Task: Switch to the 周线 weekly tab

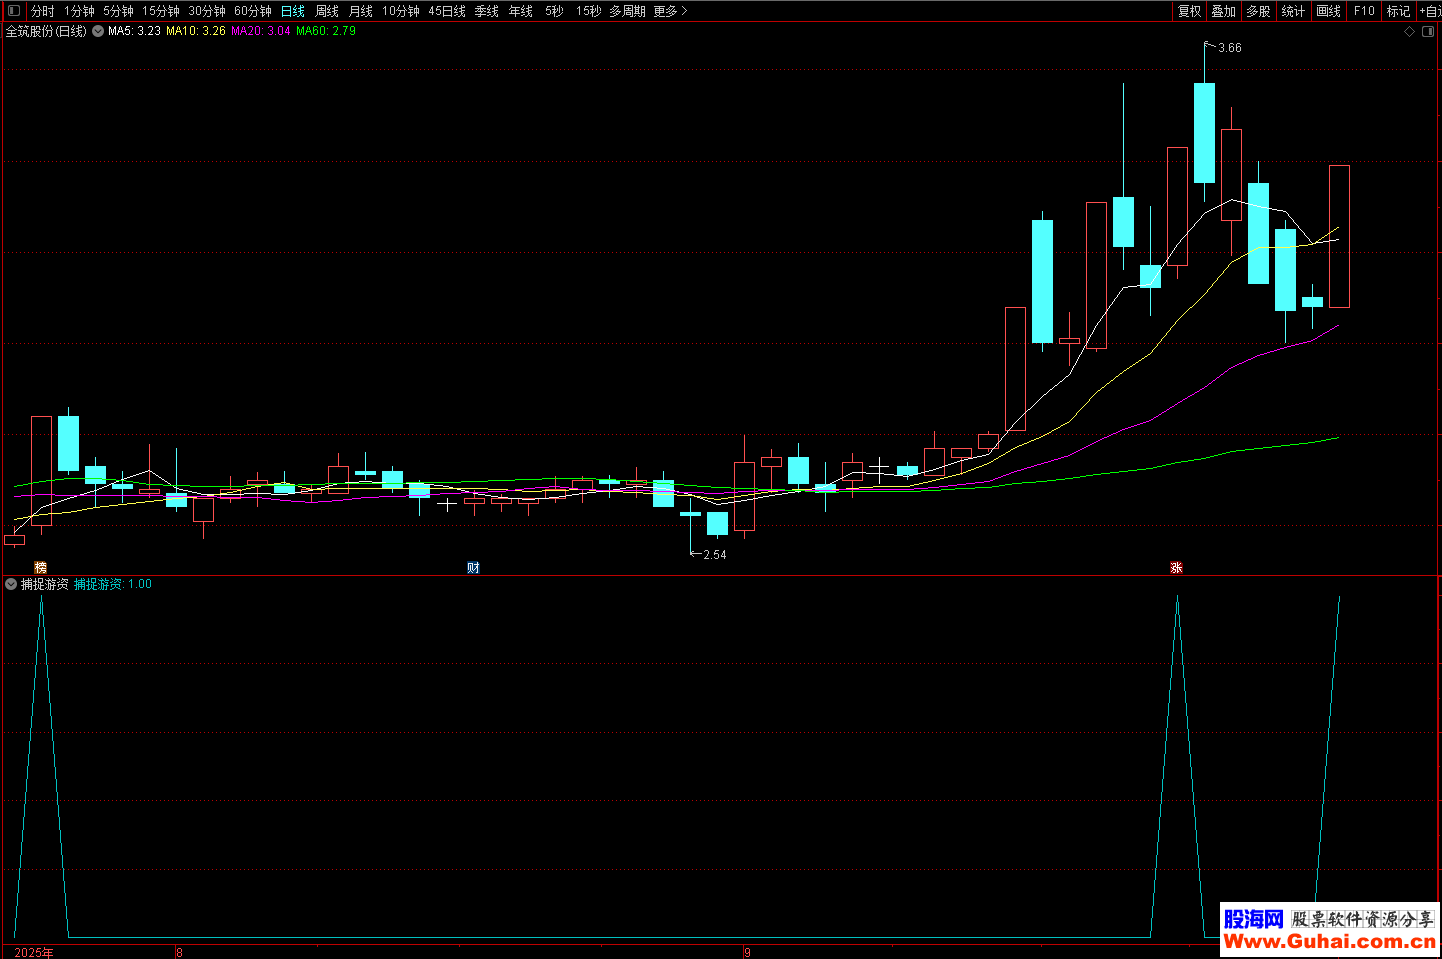Action: pyautogui.click(x=327, y=11)
